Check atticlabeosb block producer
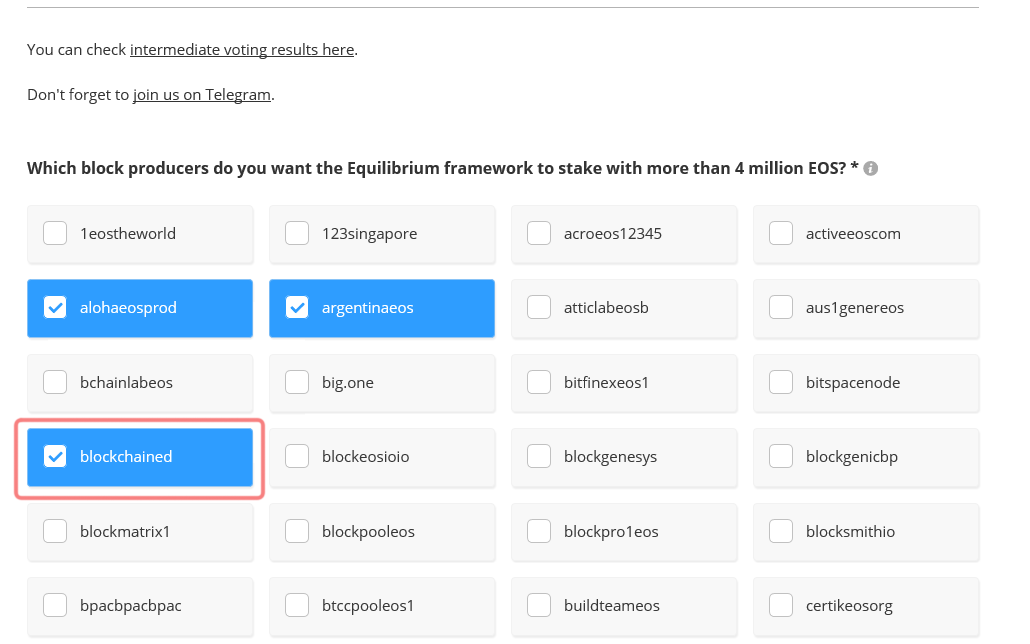The width and height of the screenshot is (1030, 644). pos(539,308)
